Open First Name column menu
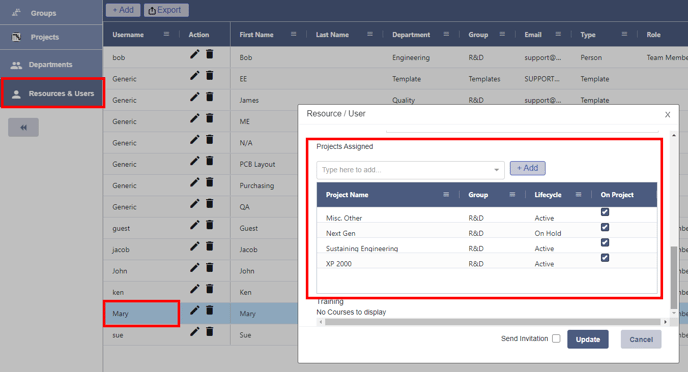 (x=294, y=34)
